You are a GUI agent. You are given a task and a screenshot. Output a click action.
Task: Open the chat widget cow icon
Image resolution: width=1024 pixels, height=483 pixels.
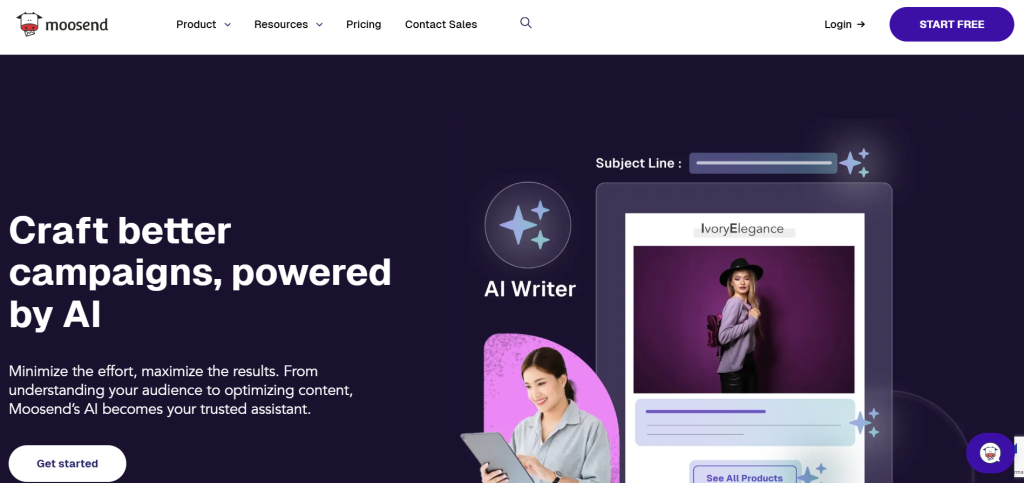pos(990,453)
